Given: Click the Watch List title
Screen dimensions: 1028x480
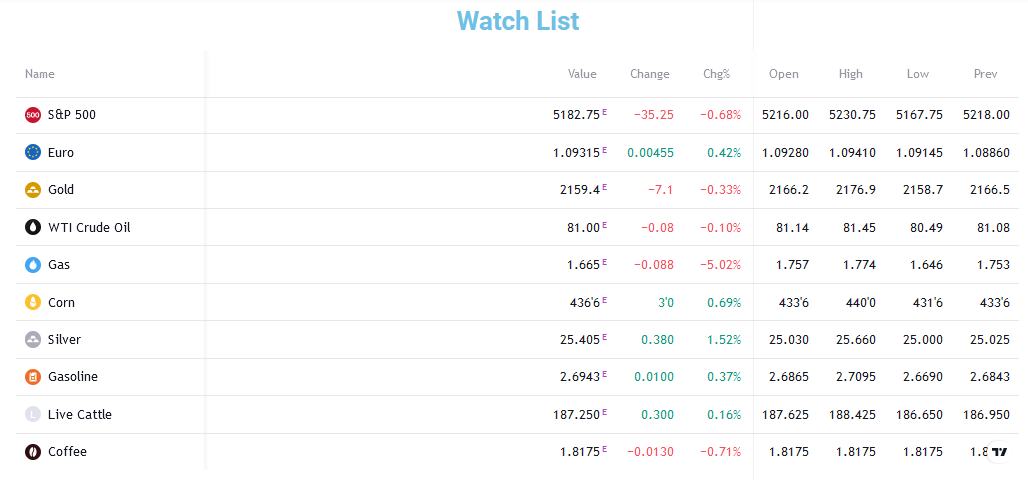Looking at the screenshot, I should pos(517,21).
